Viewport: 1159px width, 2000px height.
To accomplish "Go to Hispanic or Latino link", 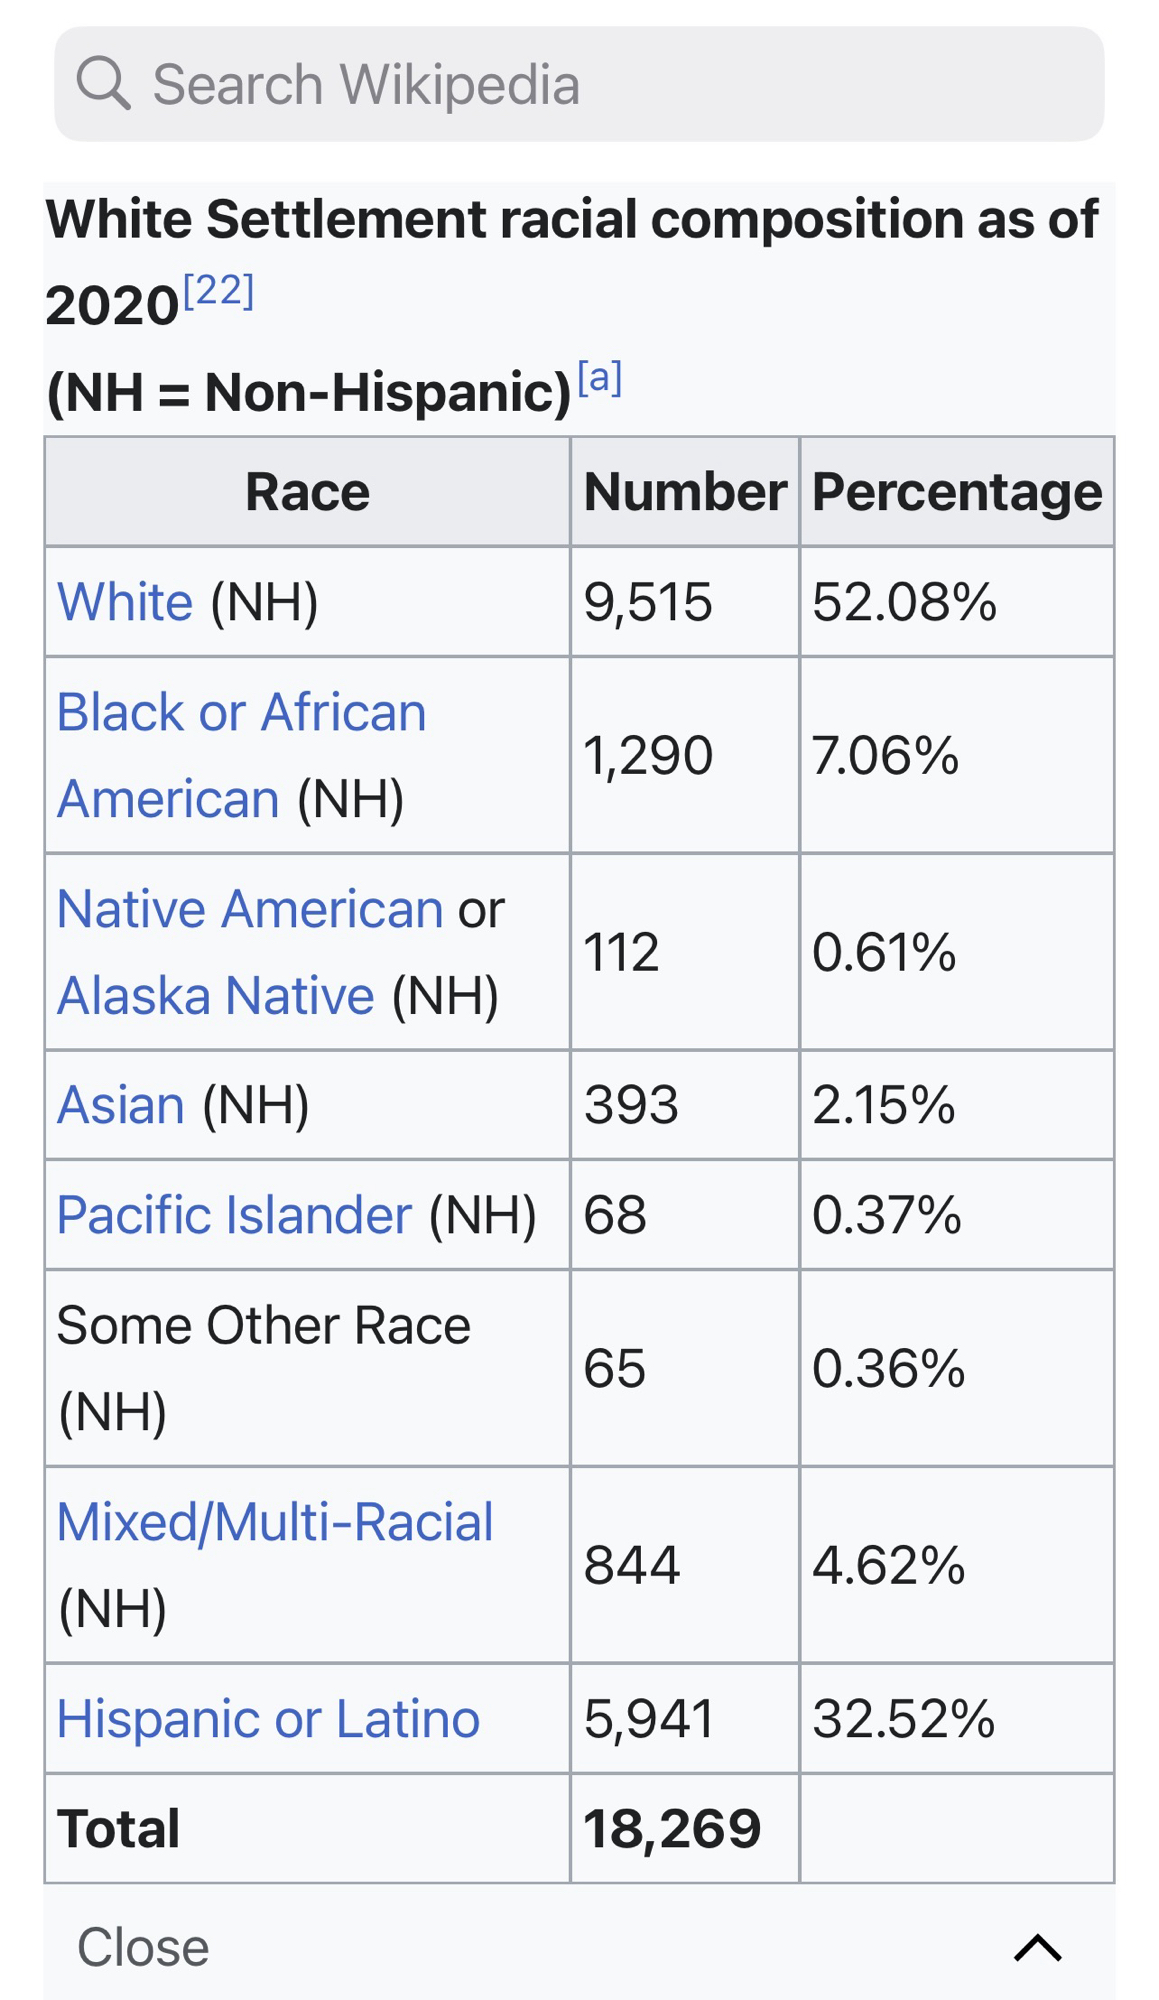I will tap(268, 1719).
